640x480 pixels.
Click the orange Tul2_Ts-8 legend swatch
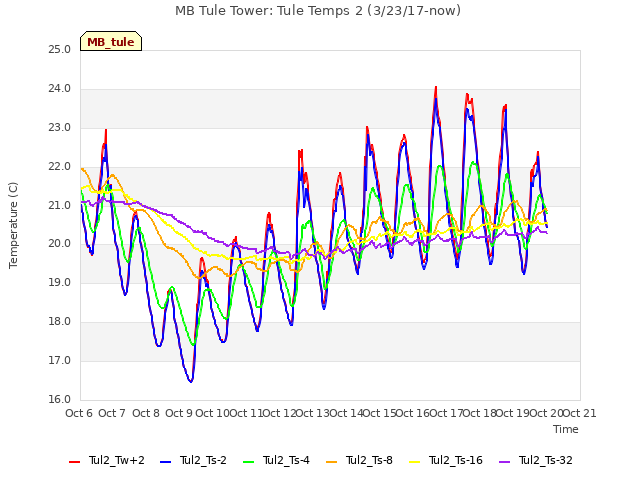pos(331,462)
